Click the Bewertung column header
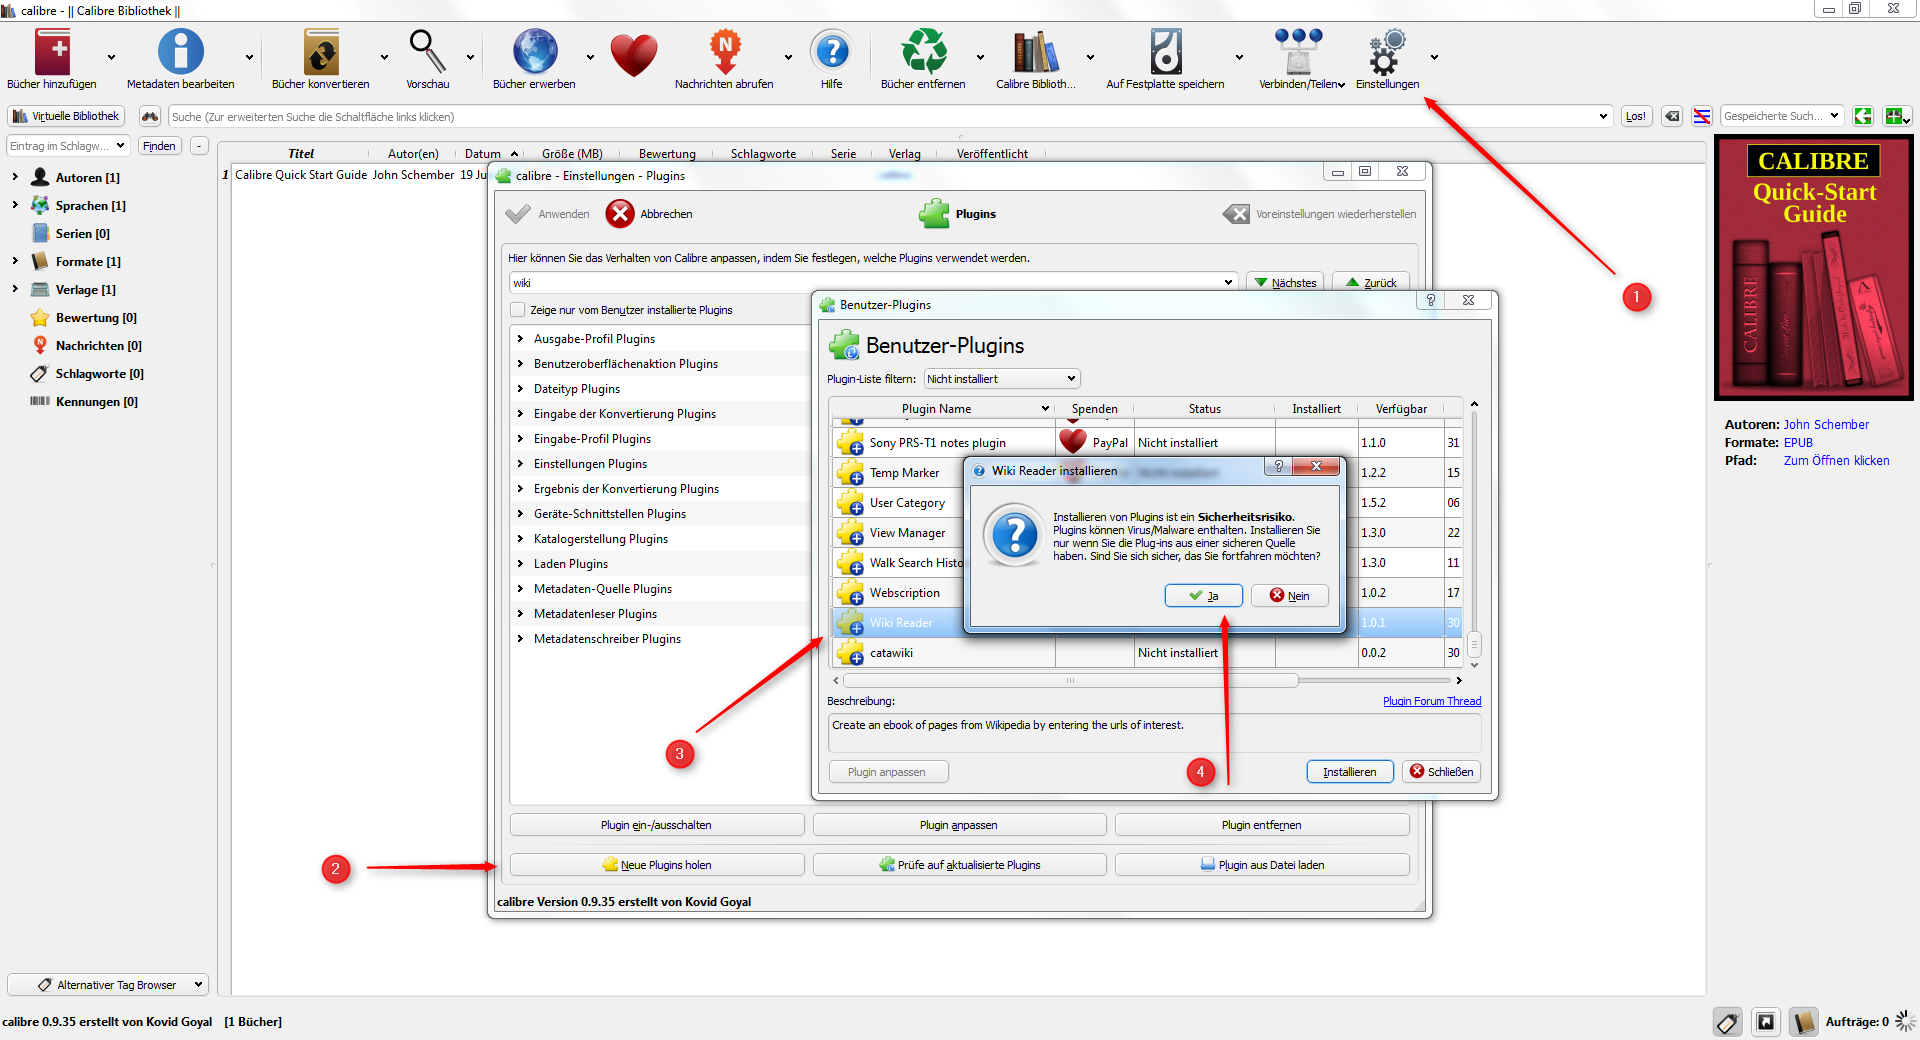The height and width of the screenshot is (1040, 1920). (x=667, y=154)
